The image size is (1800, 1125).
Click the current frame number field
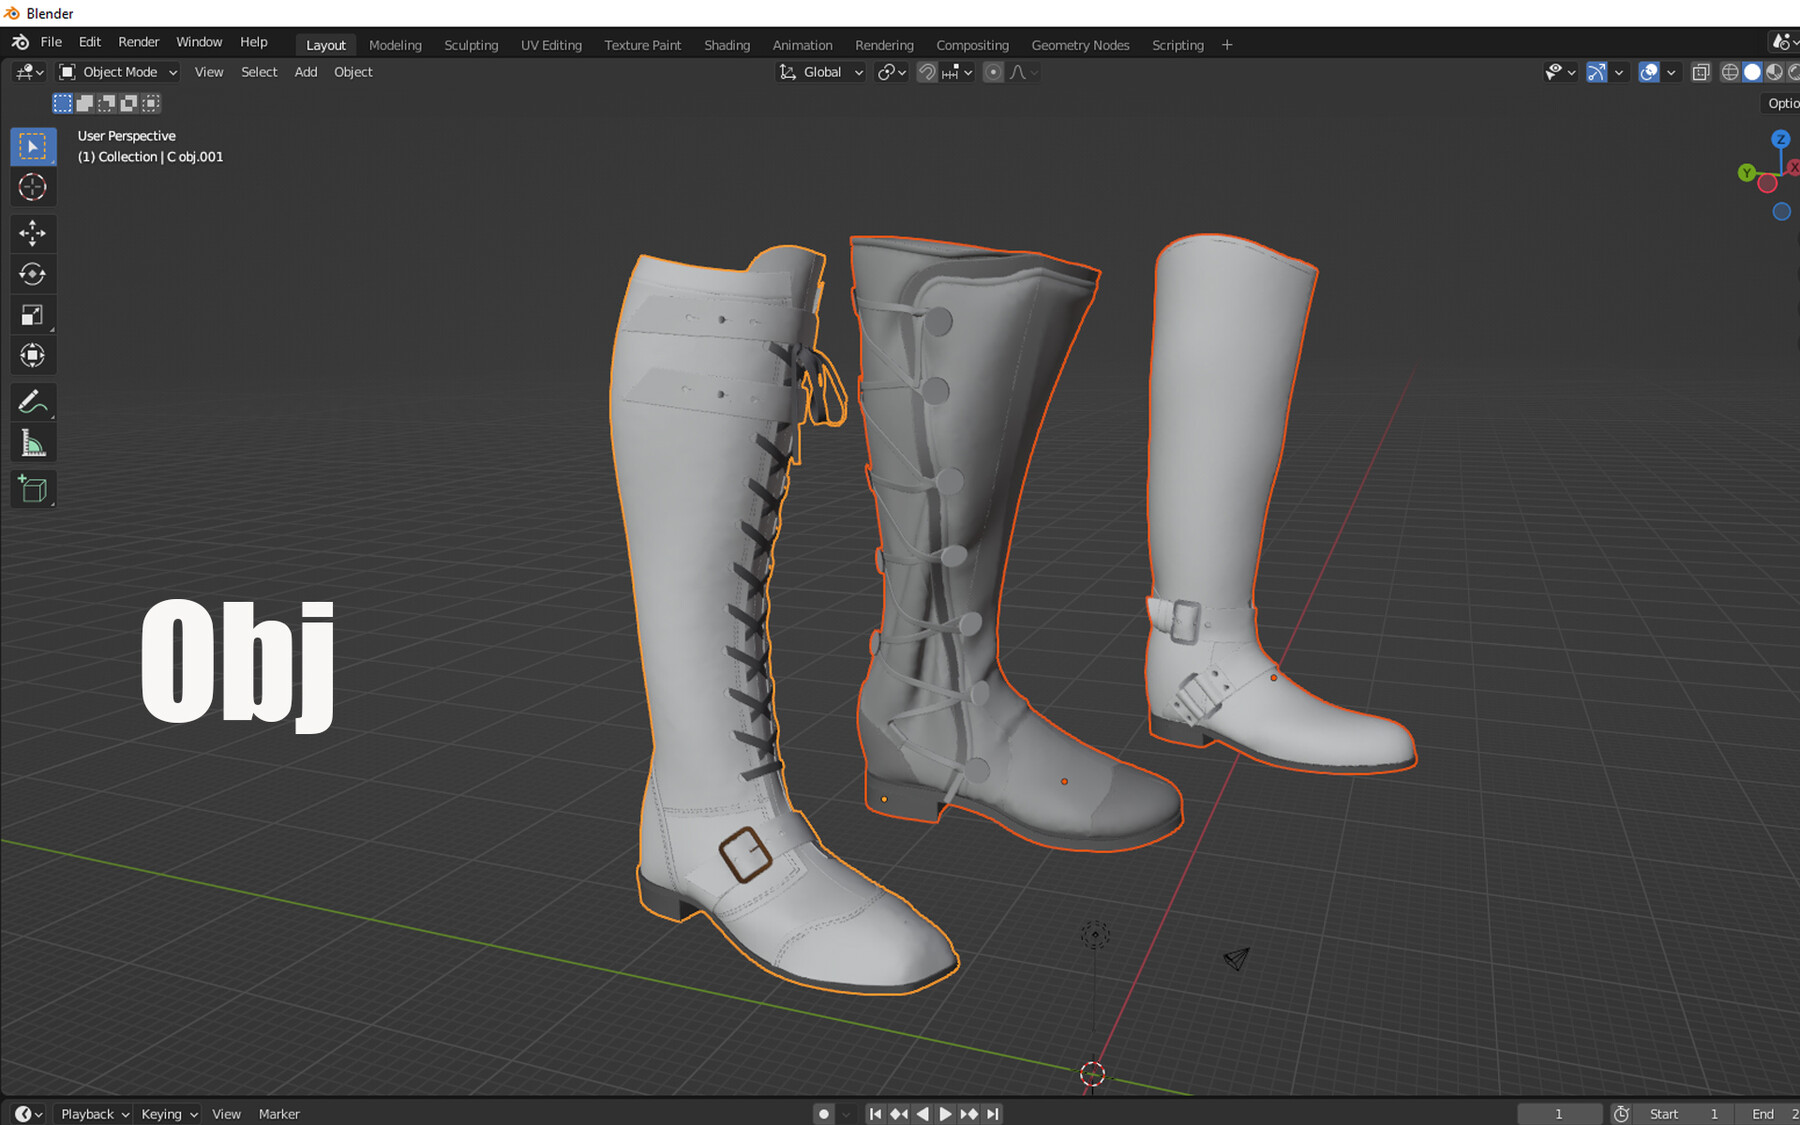point(1560,1113)
